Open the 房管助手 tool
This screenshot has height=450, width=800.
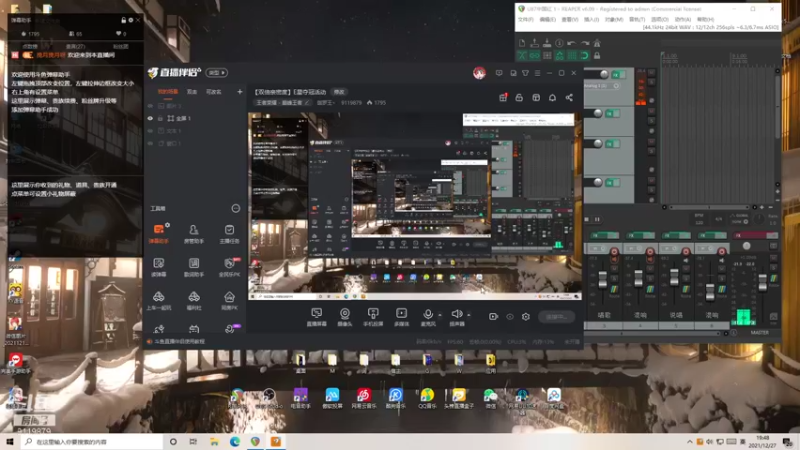tap(193, 233)
